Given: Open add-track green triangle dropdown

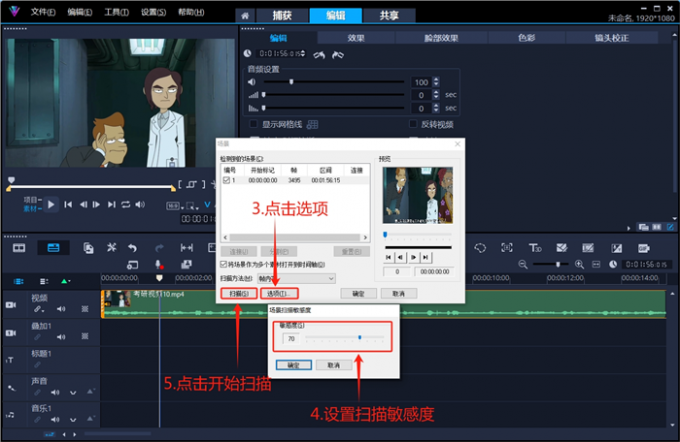Looking at the screenshot, I should [x=65, y=282].
